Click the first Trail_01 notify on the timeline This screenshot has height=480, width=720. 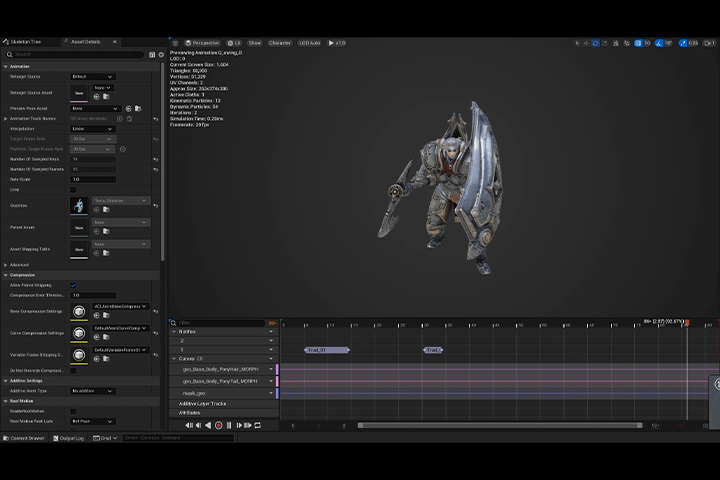(327, 350)
